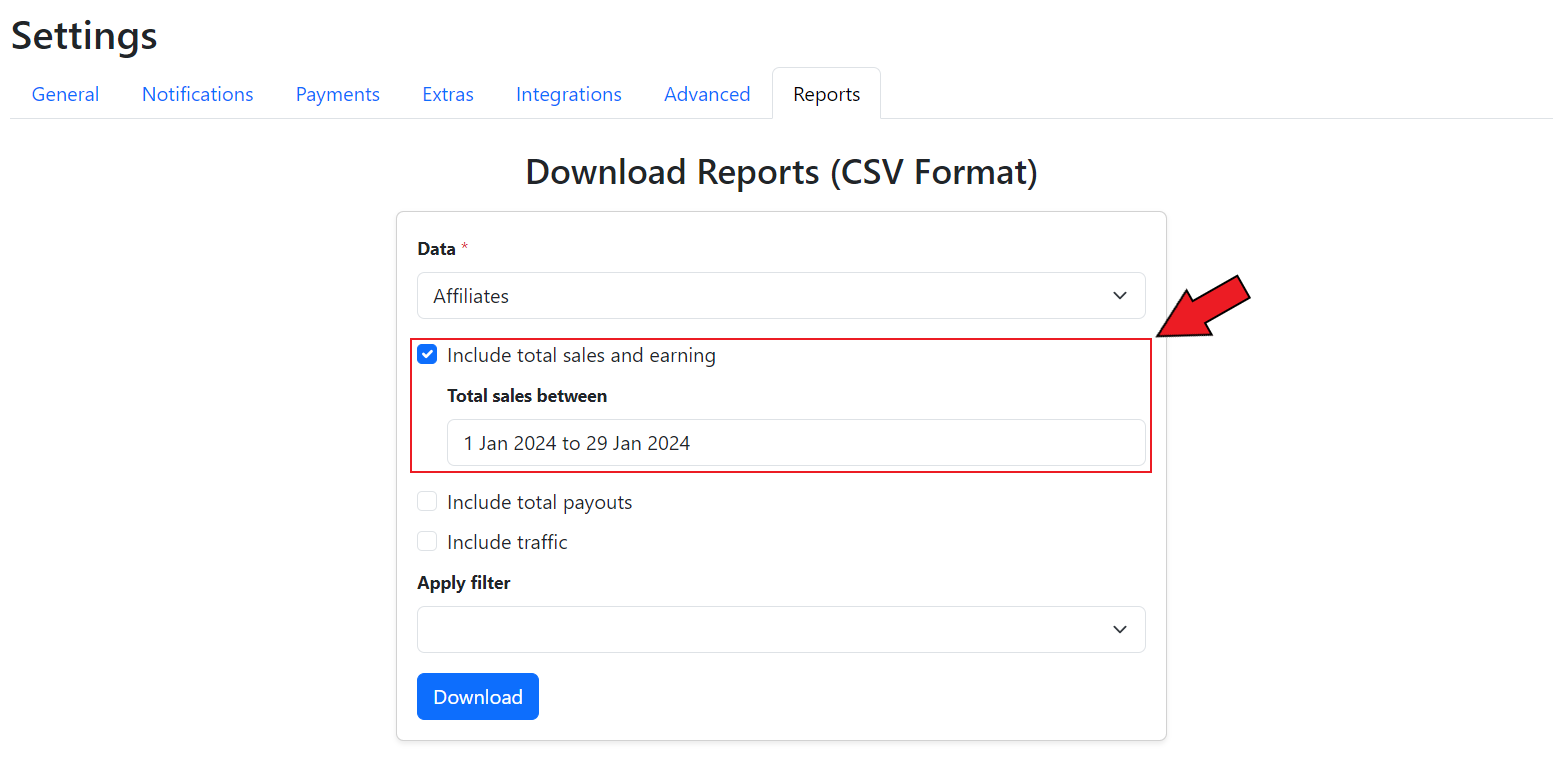Click the active Reports tab
This screenshot has height=764, width=1562.
tap(826, 94)
